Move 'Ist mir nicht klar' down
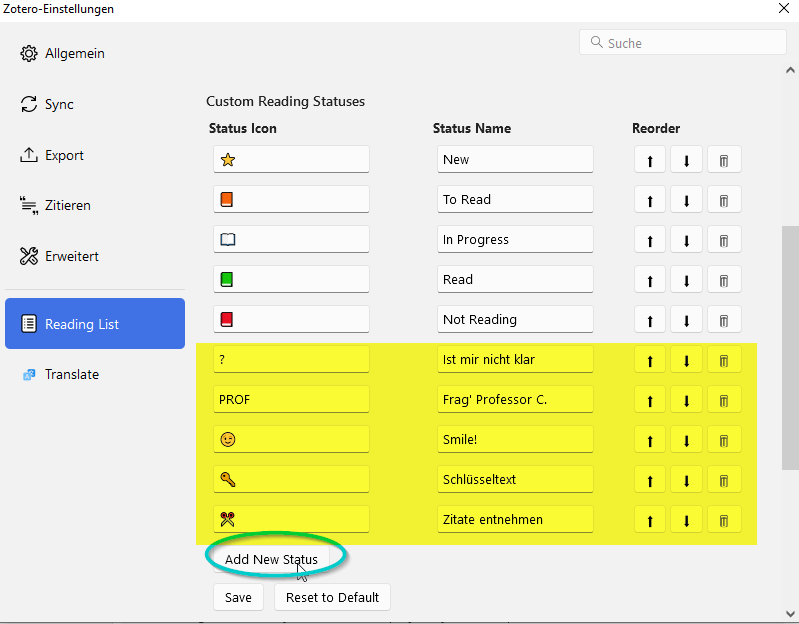Viewport: 799px width, 624px height. (686, 360)
